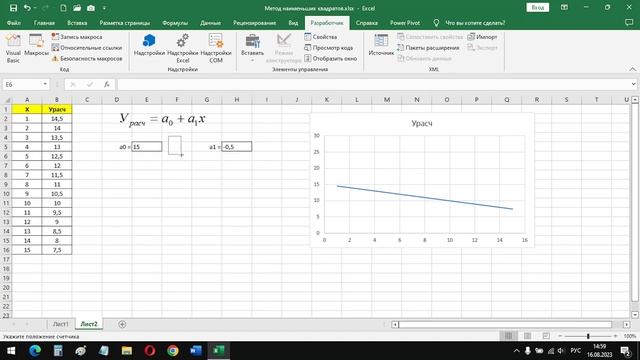This screenshot has height=360, width=640.
Task: Open the Name Box dropdown arrow
Action: (x=45, y=84)
